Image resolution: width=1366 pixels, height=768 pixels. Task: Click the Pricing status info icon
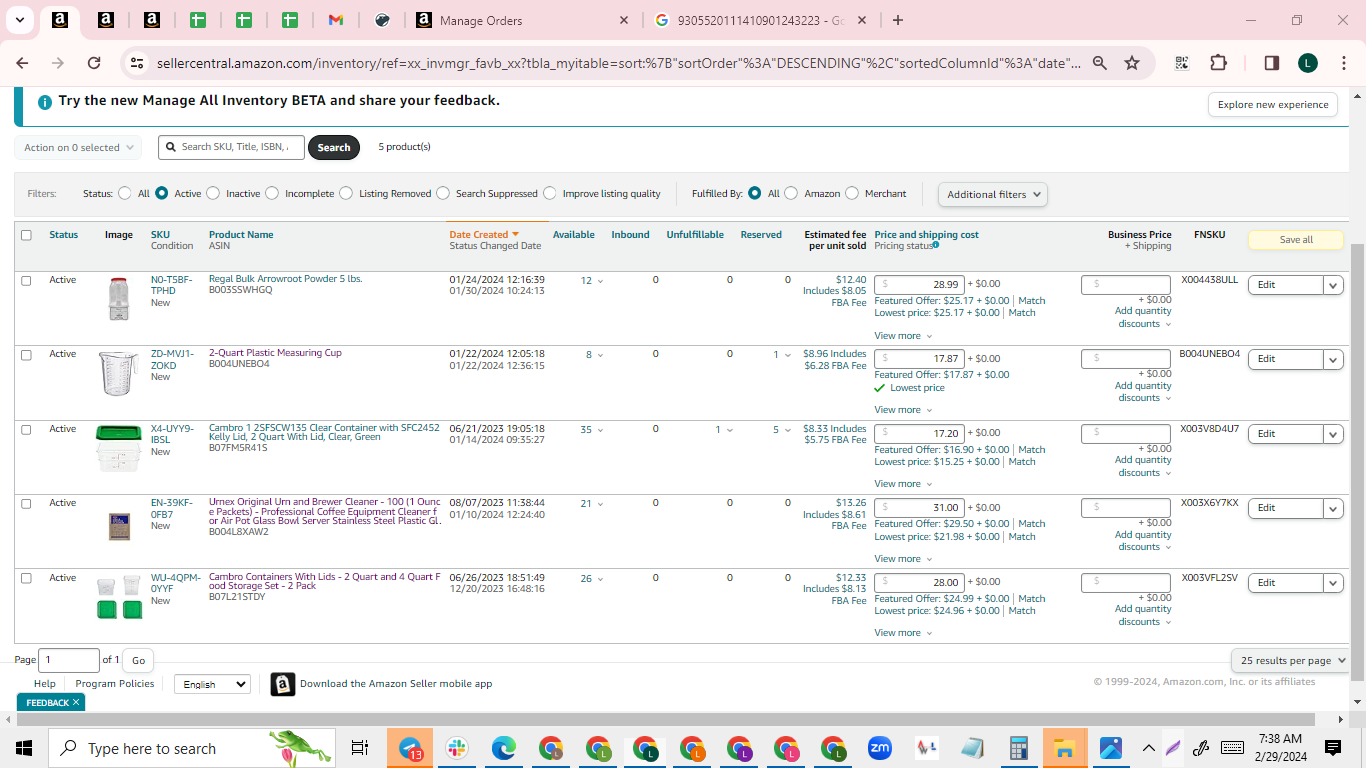936,245
